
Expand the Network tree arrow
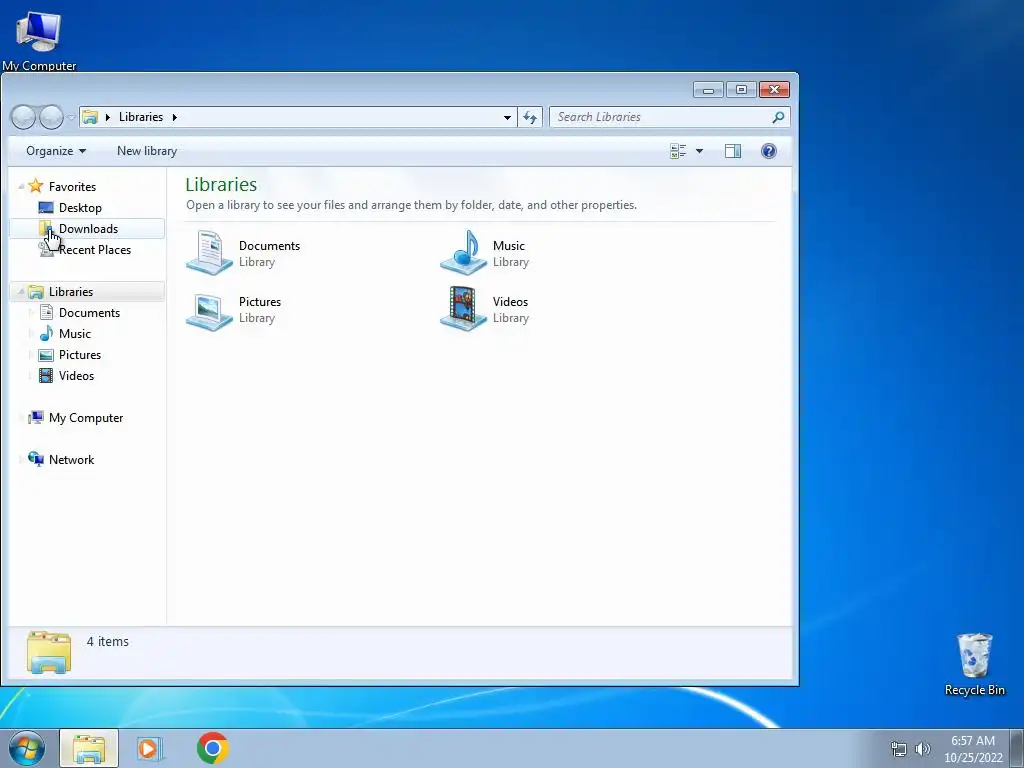click(21, 460)
